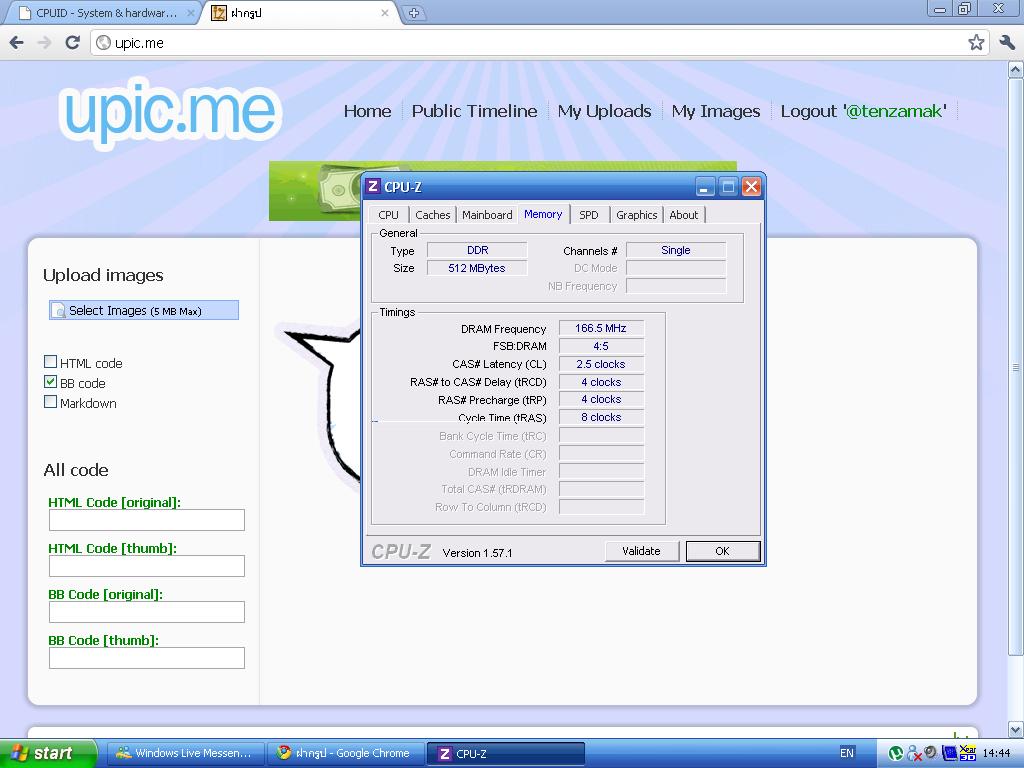1024x768 pixels.
Task: Open the Chrome wrench menu
Action: pos(1007,43)
